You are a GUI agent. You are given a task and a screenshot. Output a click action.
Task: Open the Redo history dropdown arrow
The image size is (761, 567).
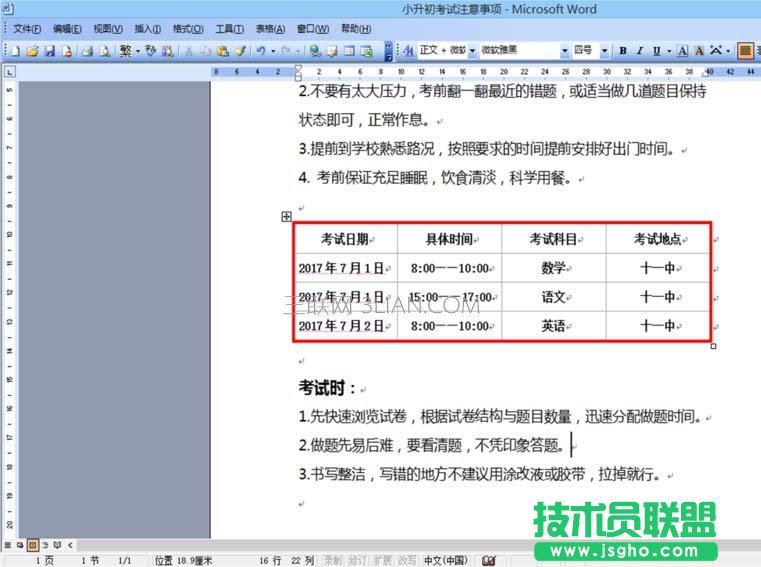(298, 50)
